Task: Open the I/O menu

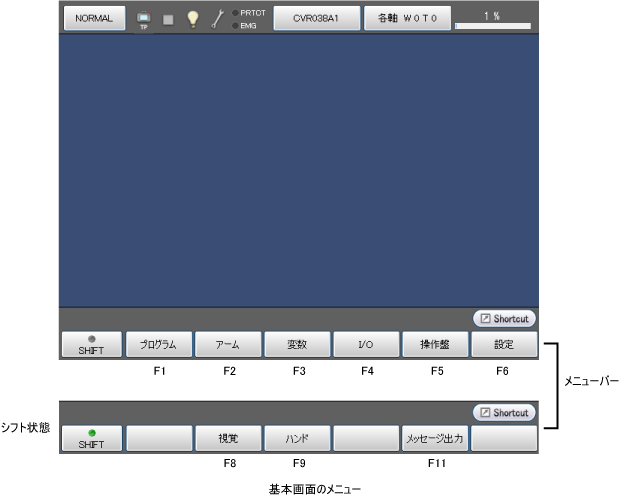Action: [x=365, y=345]
